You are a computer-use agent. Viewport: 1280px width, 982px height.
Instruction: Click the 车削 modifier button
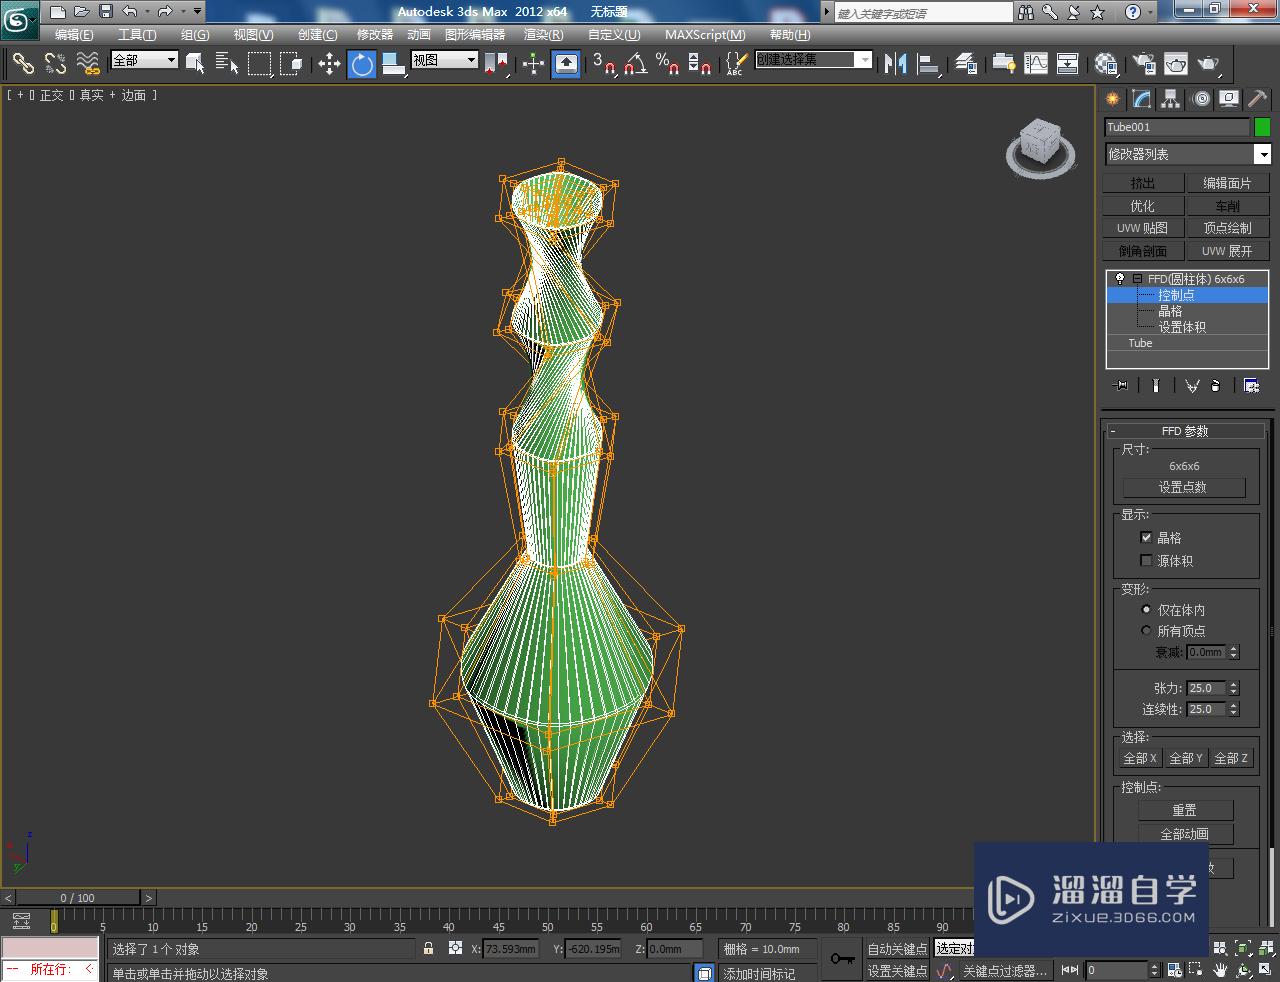click(1227, 206)
